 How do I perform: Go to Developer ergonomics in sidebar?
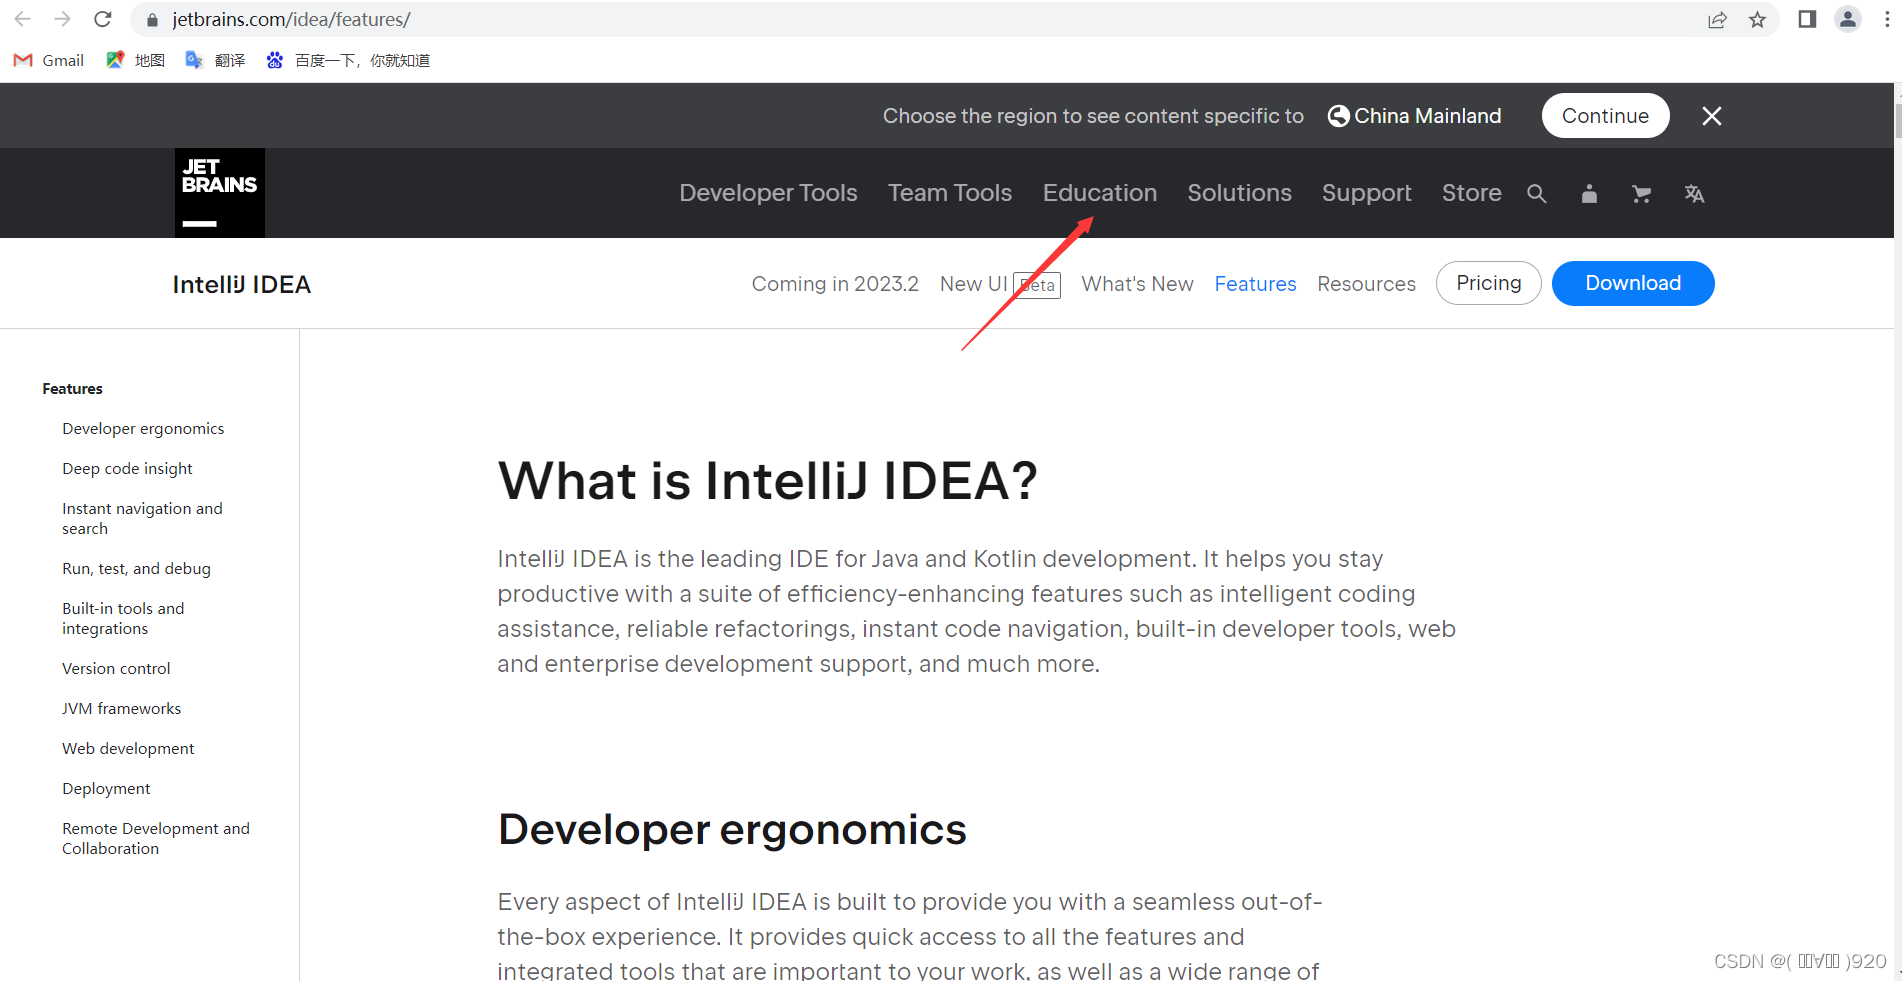tap(143, 429)
